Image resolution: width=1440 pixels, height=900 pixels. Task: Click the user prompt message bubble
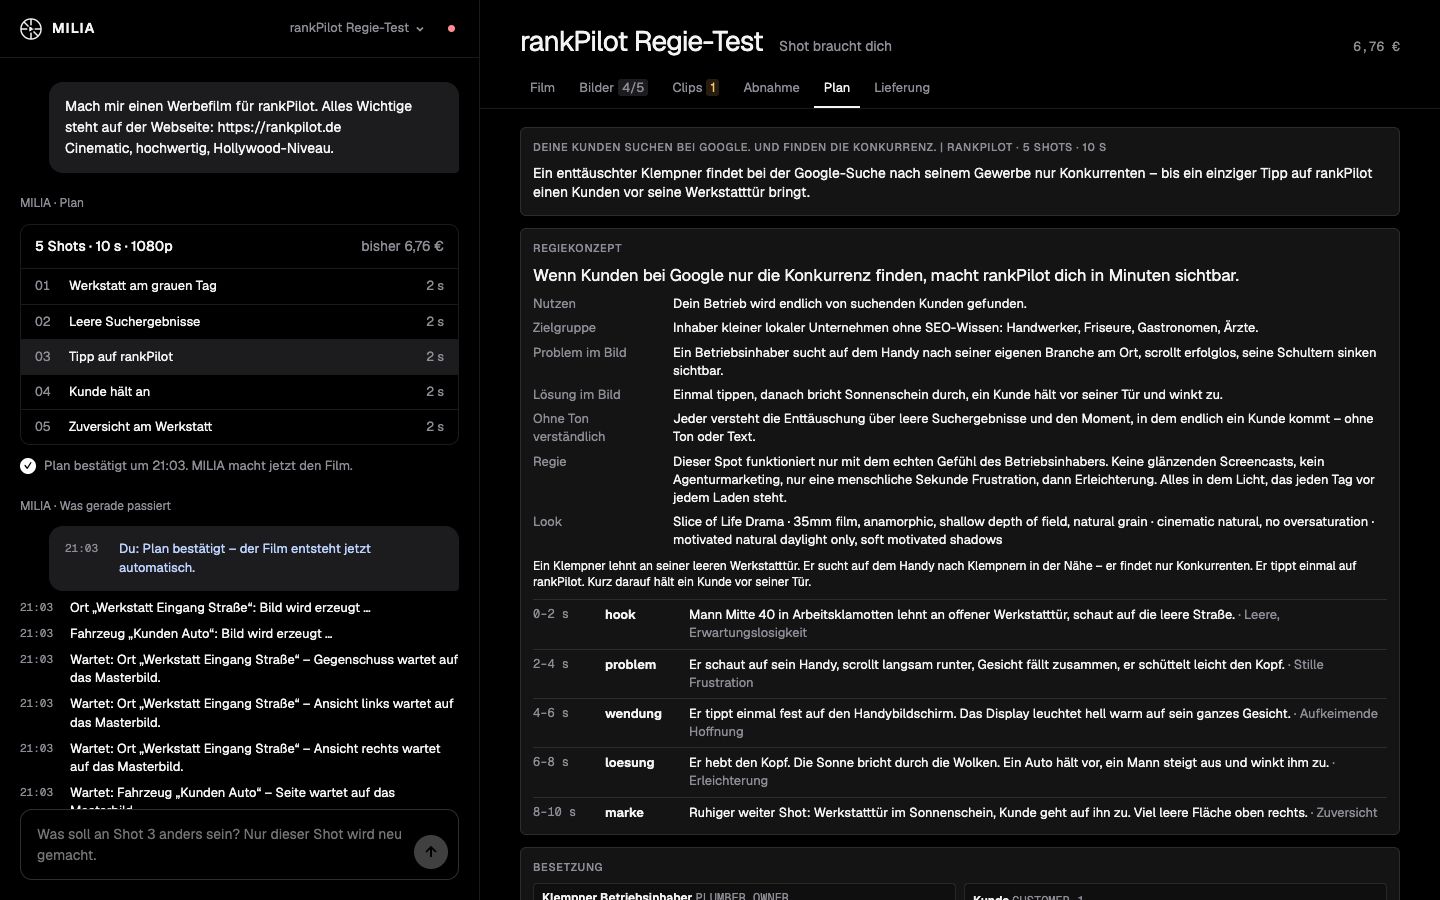254,127
